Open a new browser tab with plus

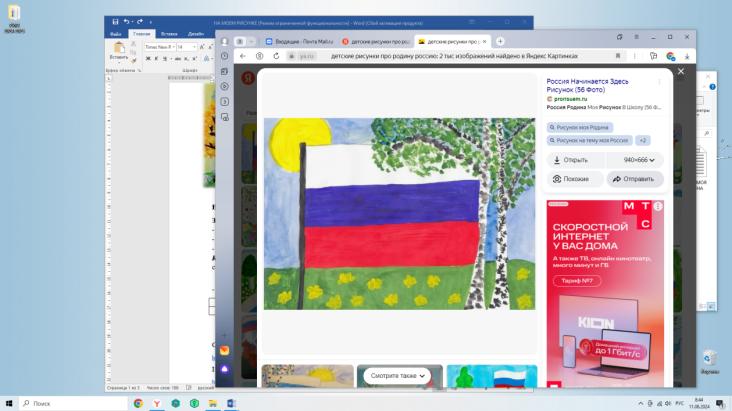500,41
